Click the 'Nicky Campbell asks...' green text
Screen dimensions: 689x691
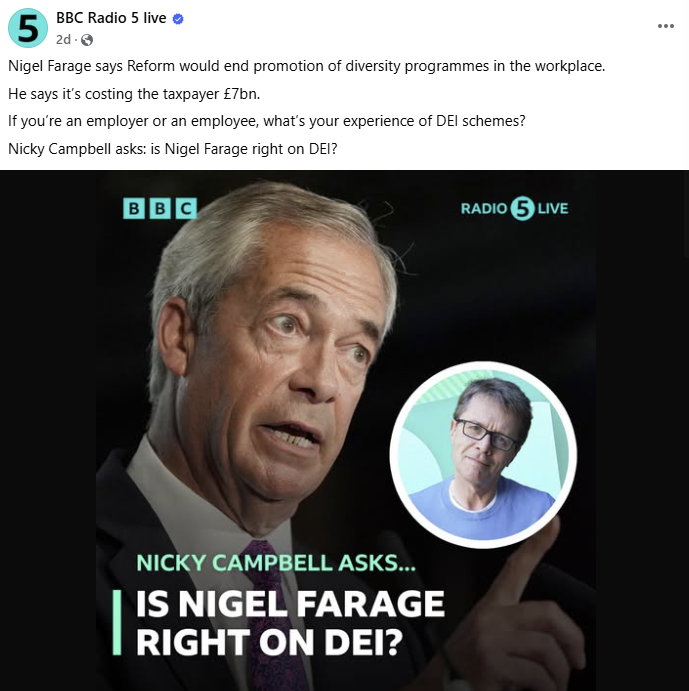[x=276, y=563]
